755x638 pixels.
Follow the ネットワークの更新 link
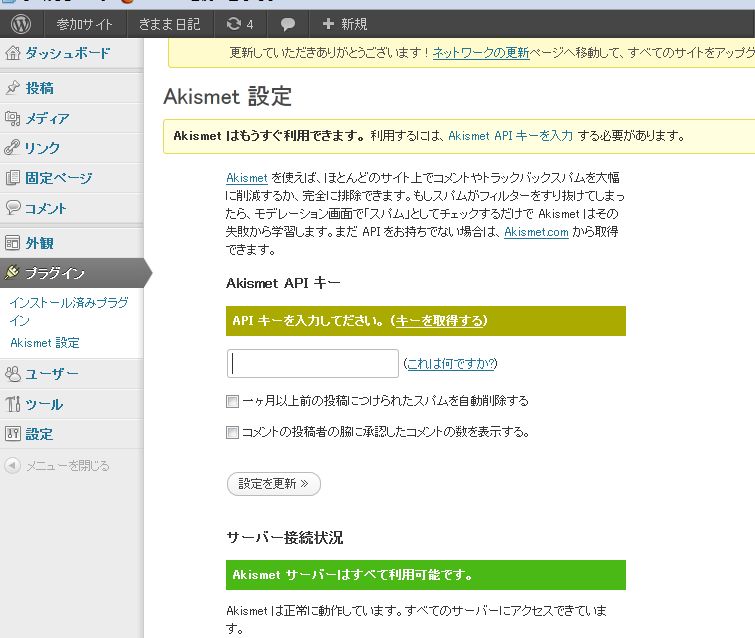tap(481, 52)
